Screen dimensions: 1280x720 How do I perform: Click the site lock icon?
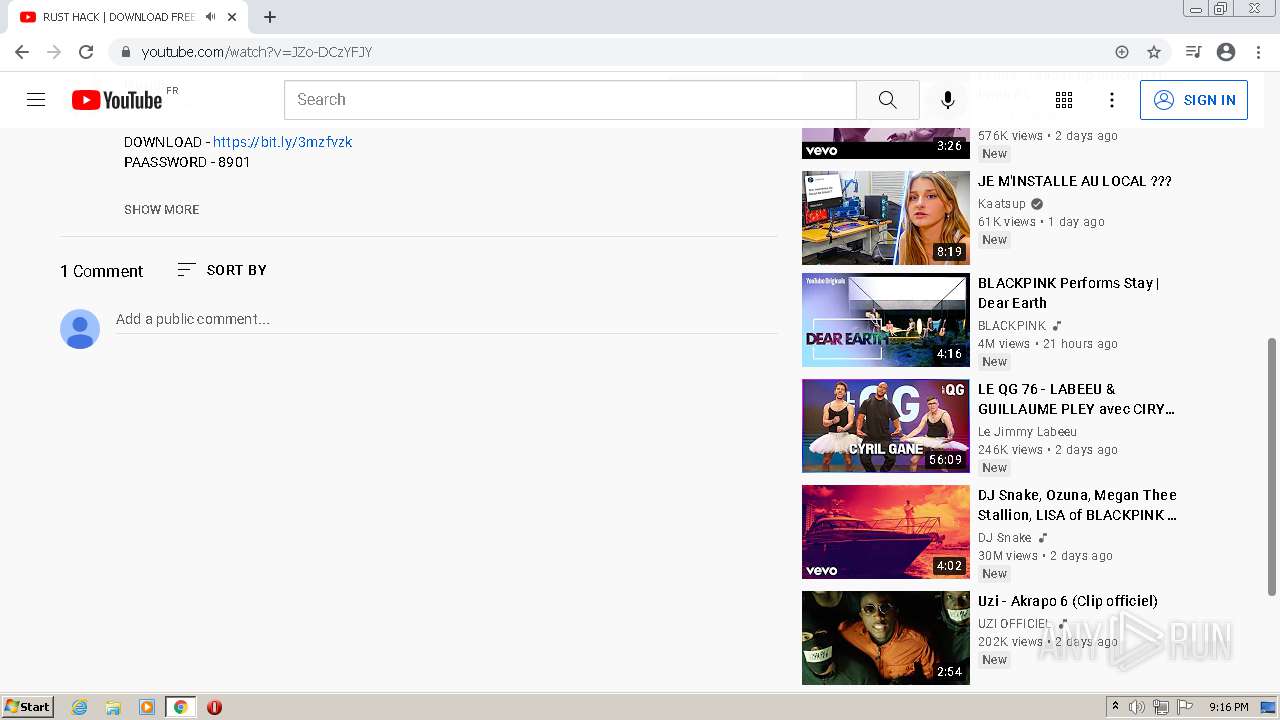(125, 52)
